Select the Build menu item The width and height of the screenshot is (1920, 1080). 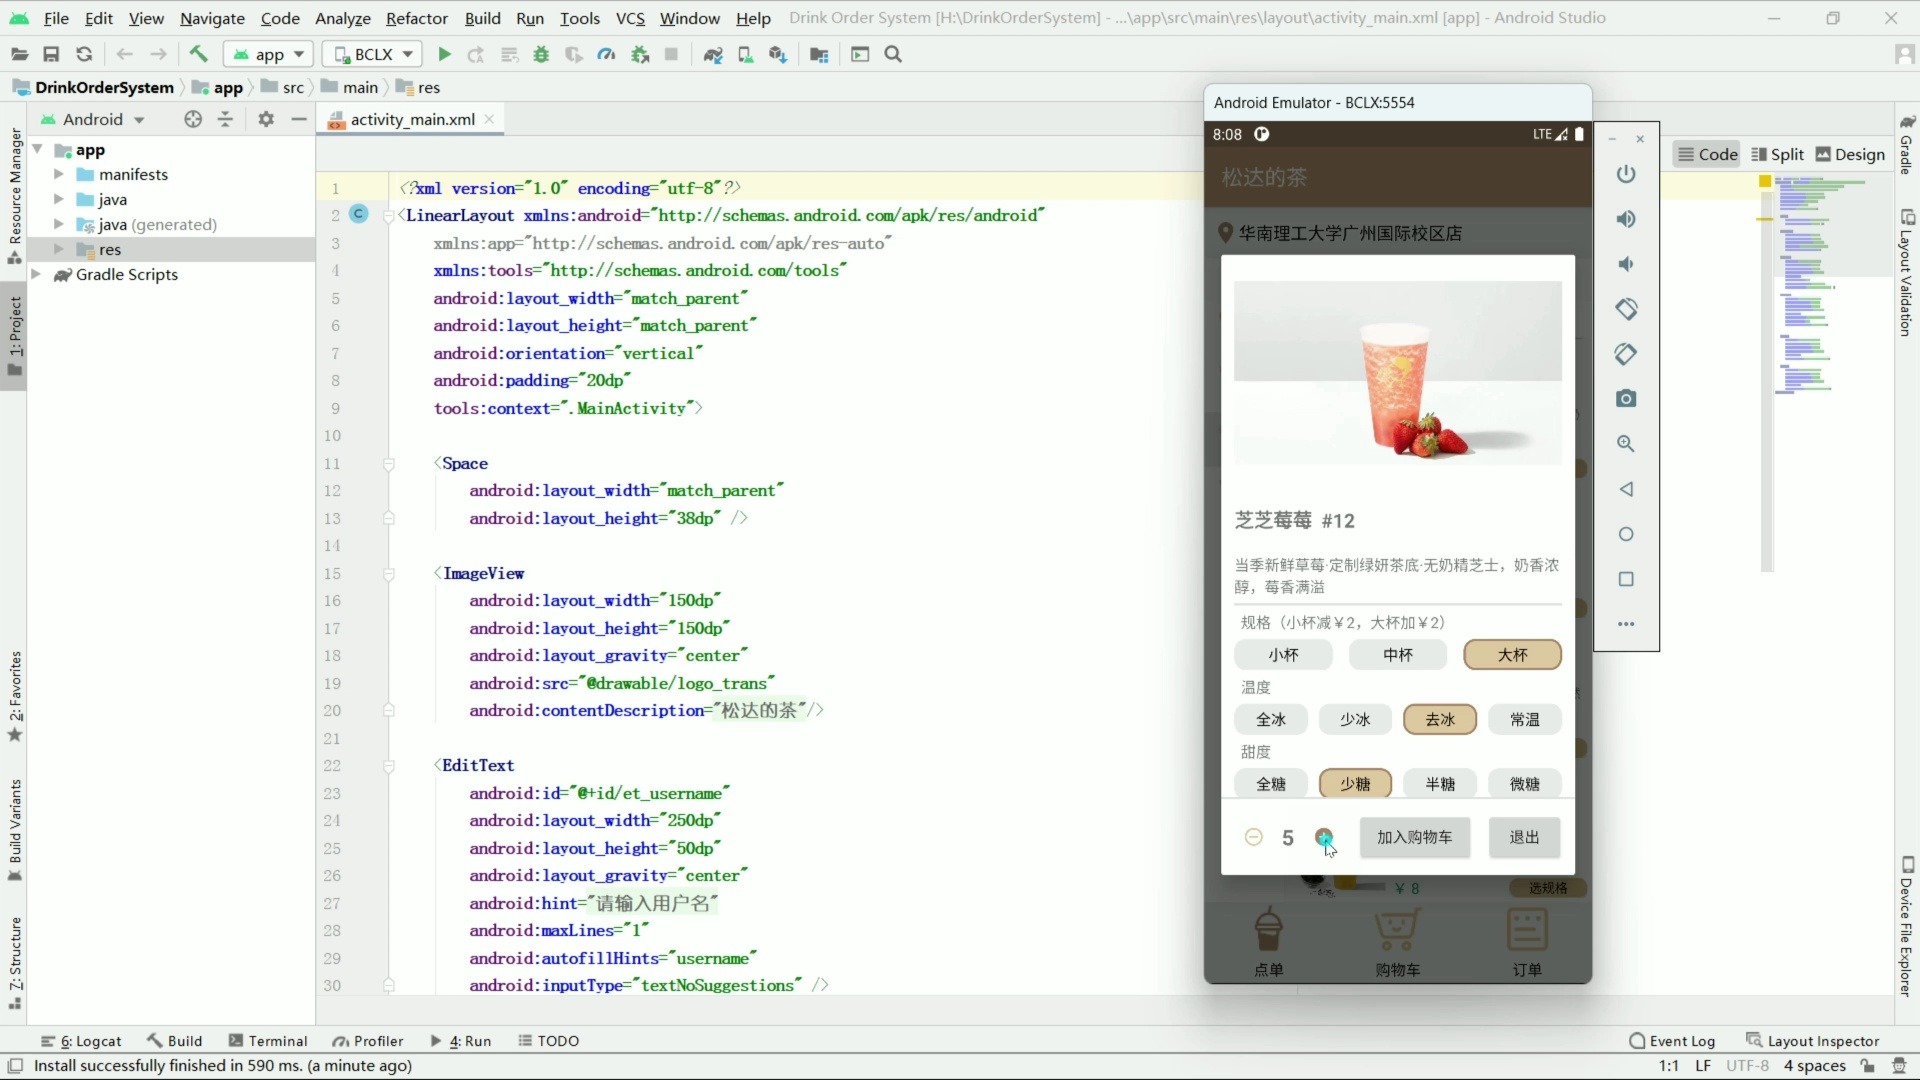pos(481,17)
